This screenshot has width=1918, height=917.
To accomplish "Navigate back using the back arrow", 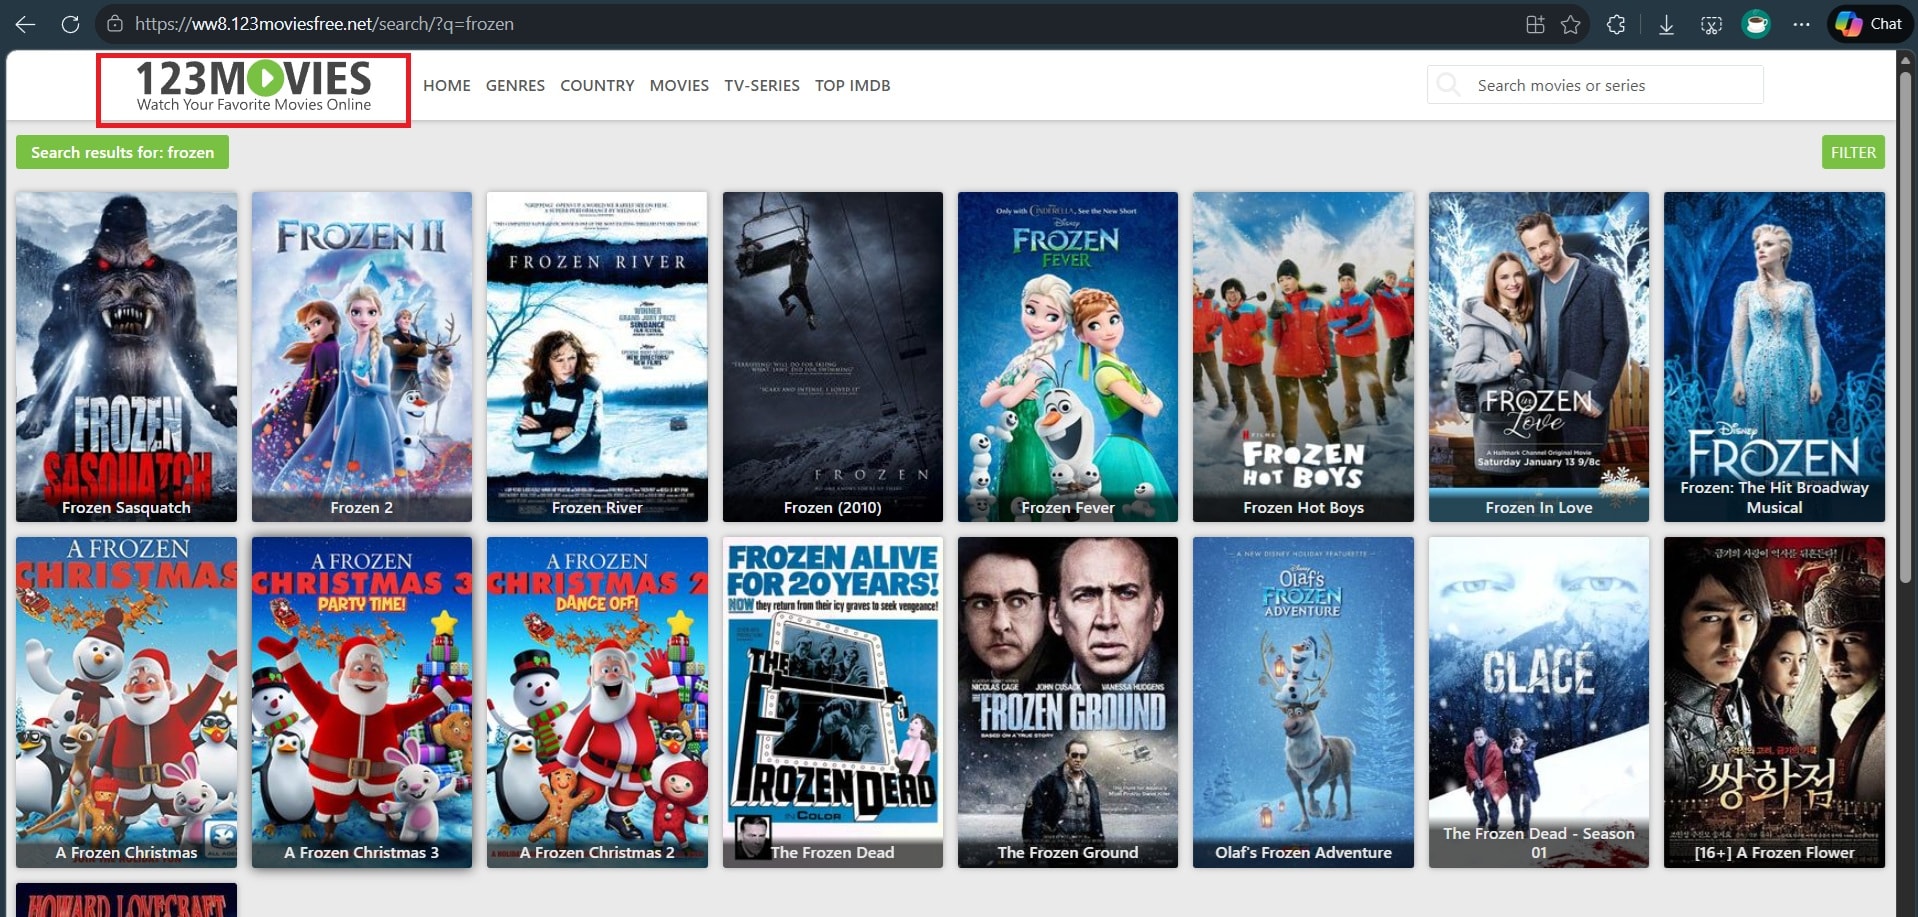I will tap(24, 23).
